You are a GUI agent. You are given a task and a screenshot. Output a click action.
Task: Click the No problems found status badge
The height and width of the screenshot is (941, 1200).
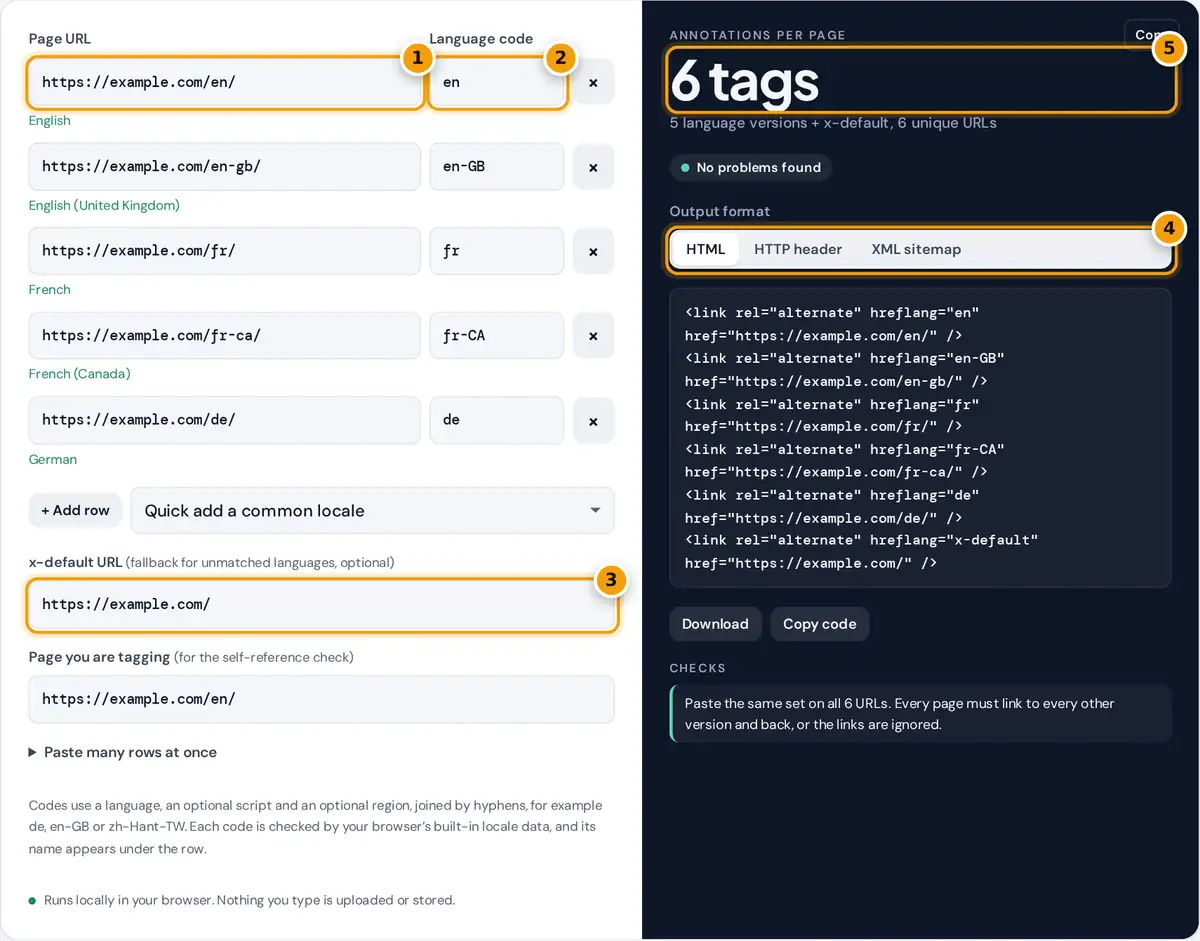[751, 168]
